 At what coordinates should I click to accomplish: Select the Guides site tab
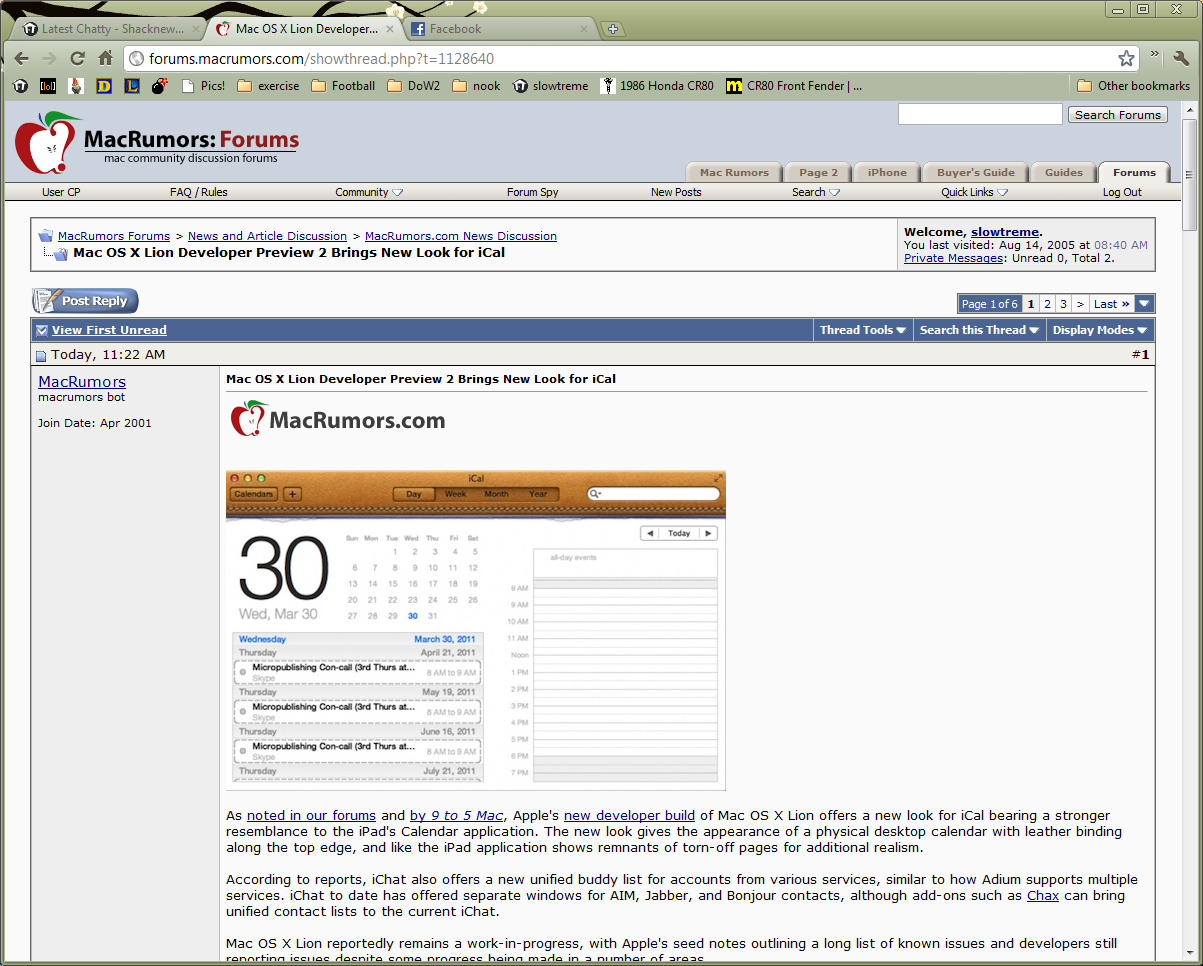[x=1064, y=172]
